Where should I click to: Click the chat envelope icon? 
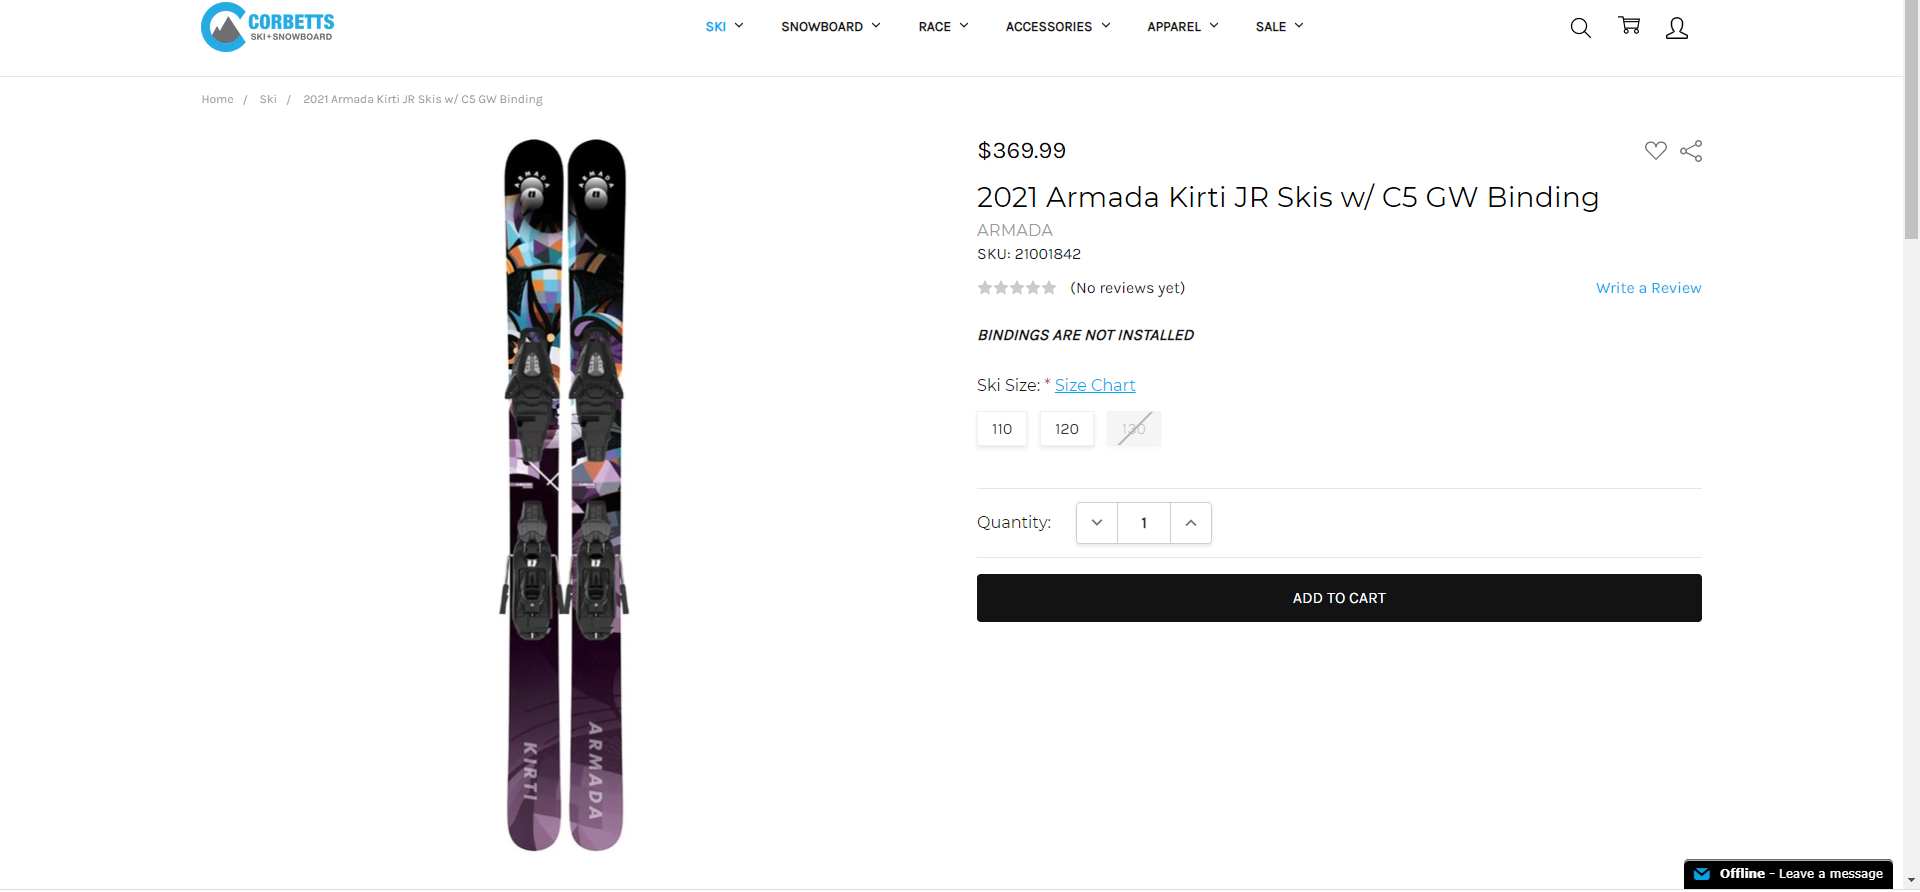(1705, 873)
